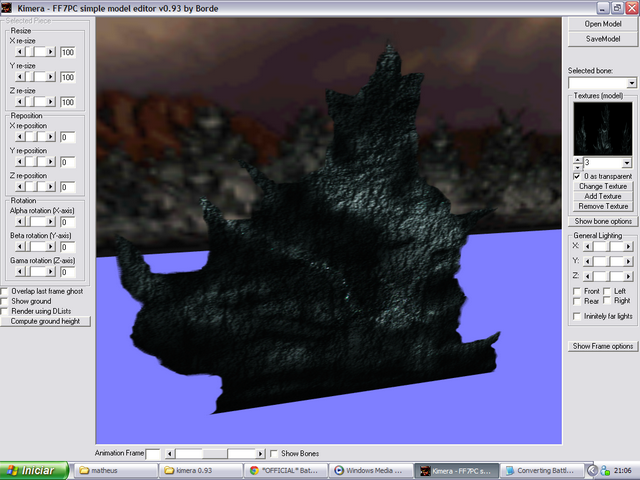Click right arrow of Animation Frame scrollbar
This screenshot has height=480, width=640.
pos(260,453)
